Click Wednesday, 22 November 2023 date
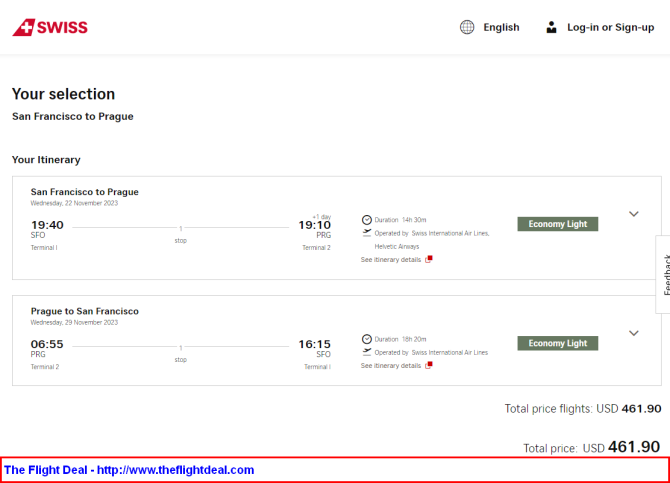 click(x=74, y=203)
